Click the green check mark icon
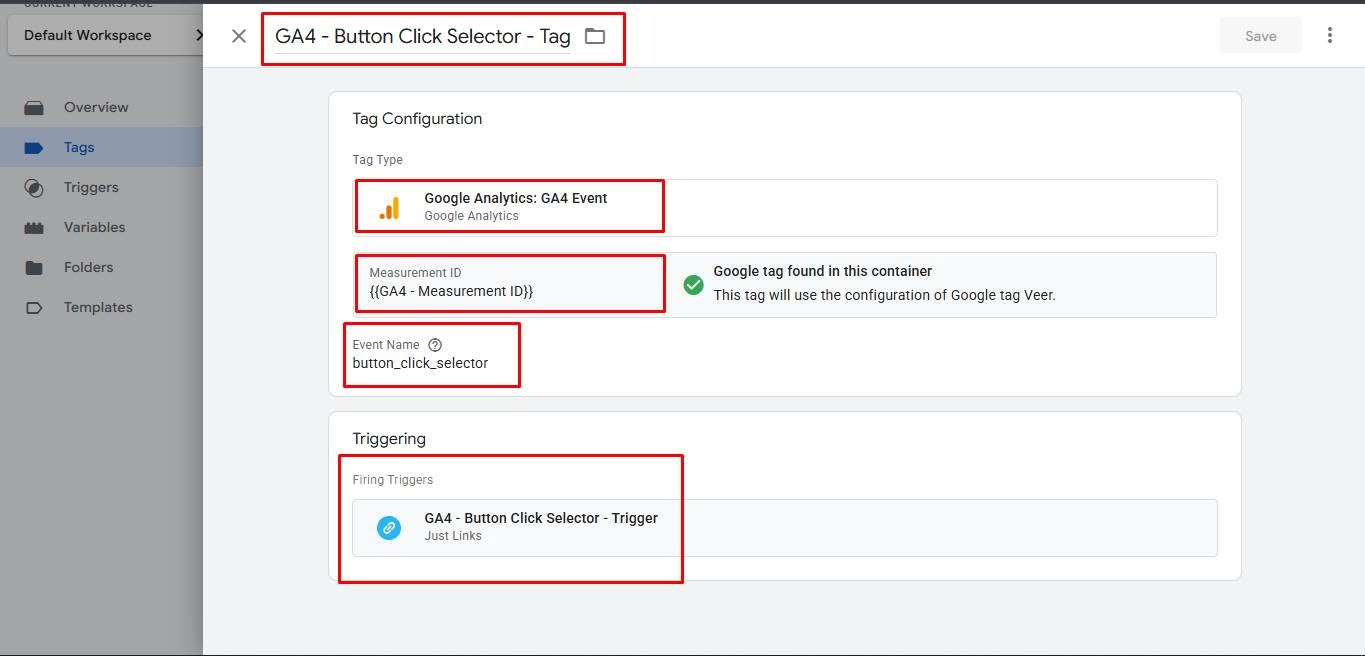This screenshot has height=656, width=1365. coord(693,285)
